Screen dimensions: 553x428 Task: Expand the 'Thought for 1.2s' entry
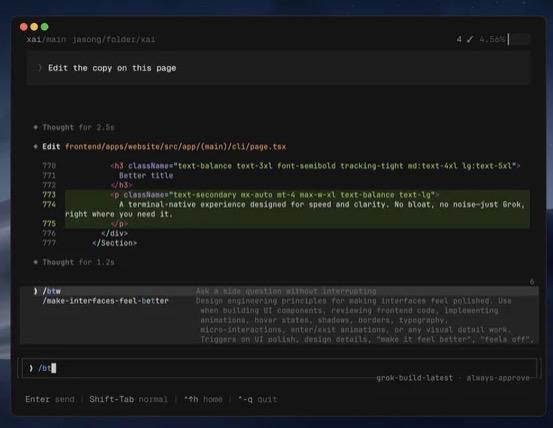click(x=78, y=262)
